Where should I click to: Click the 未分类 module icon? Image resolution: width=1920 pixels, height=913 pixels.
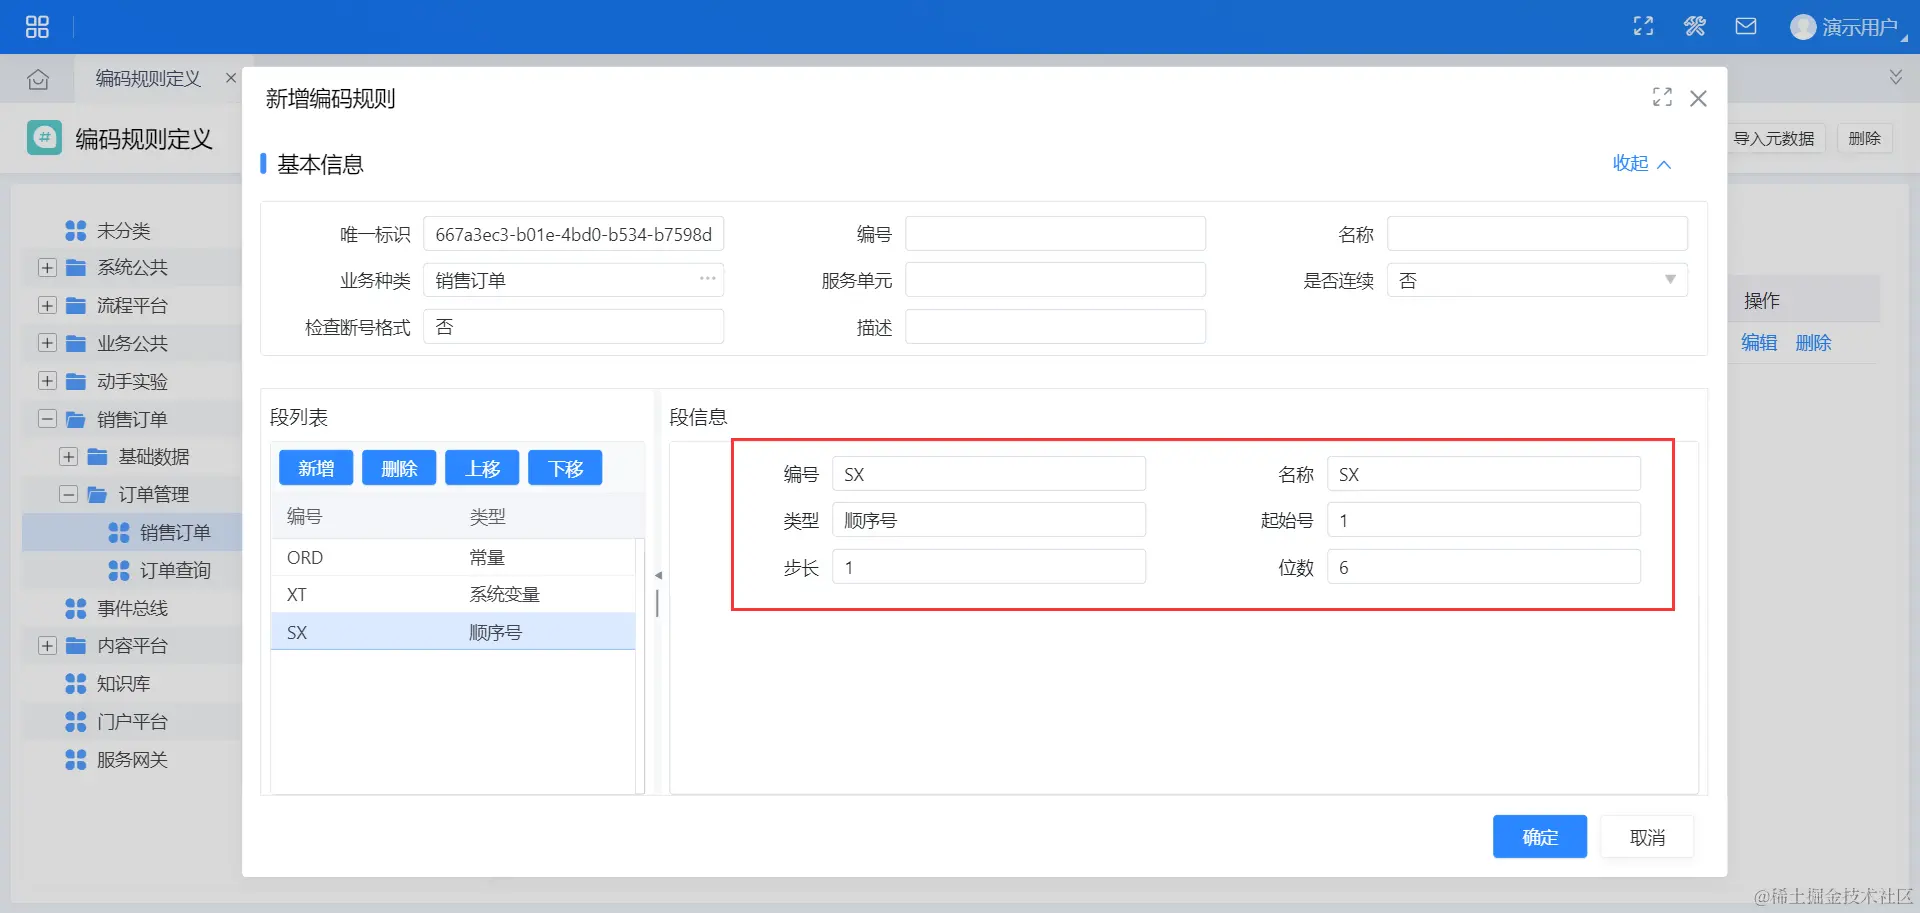coord(75,231)
